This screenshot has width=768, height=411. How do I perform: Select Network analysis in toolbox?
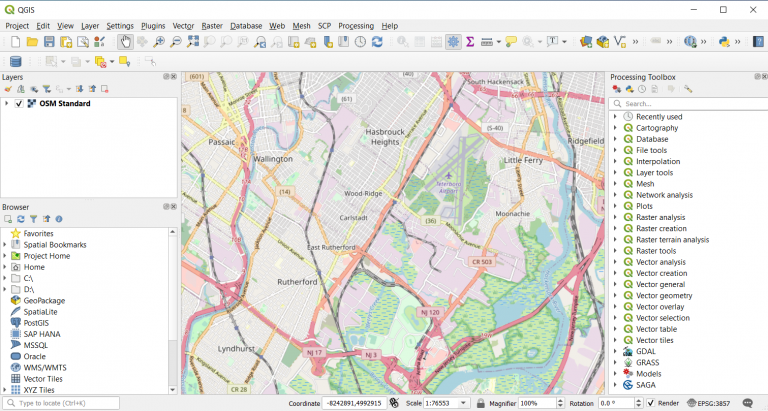[x=664, y=195]
